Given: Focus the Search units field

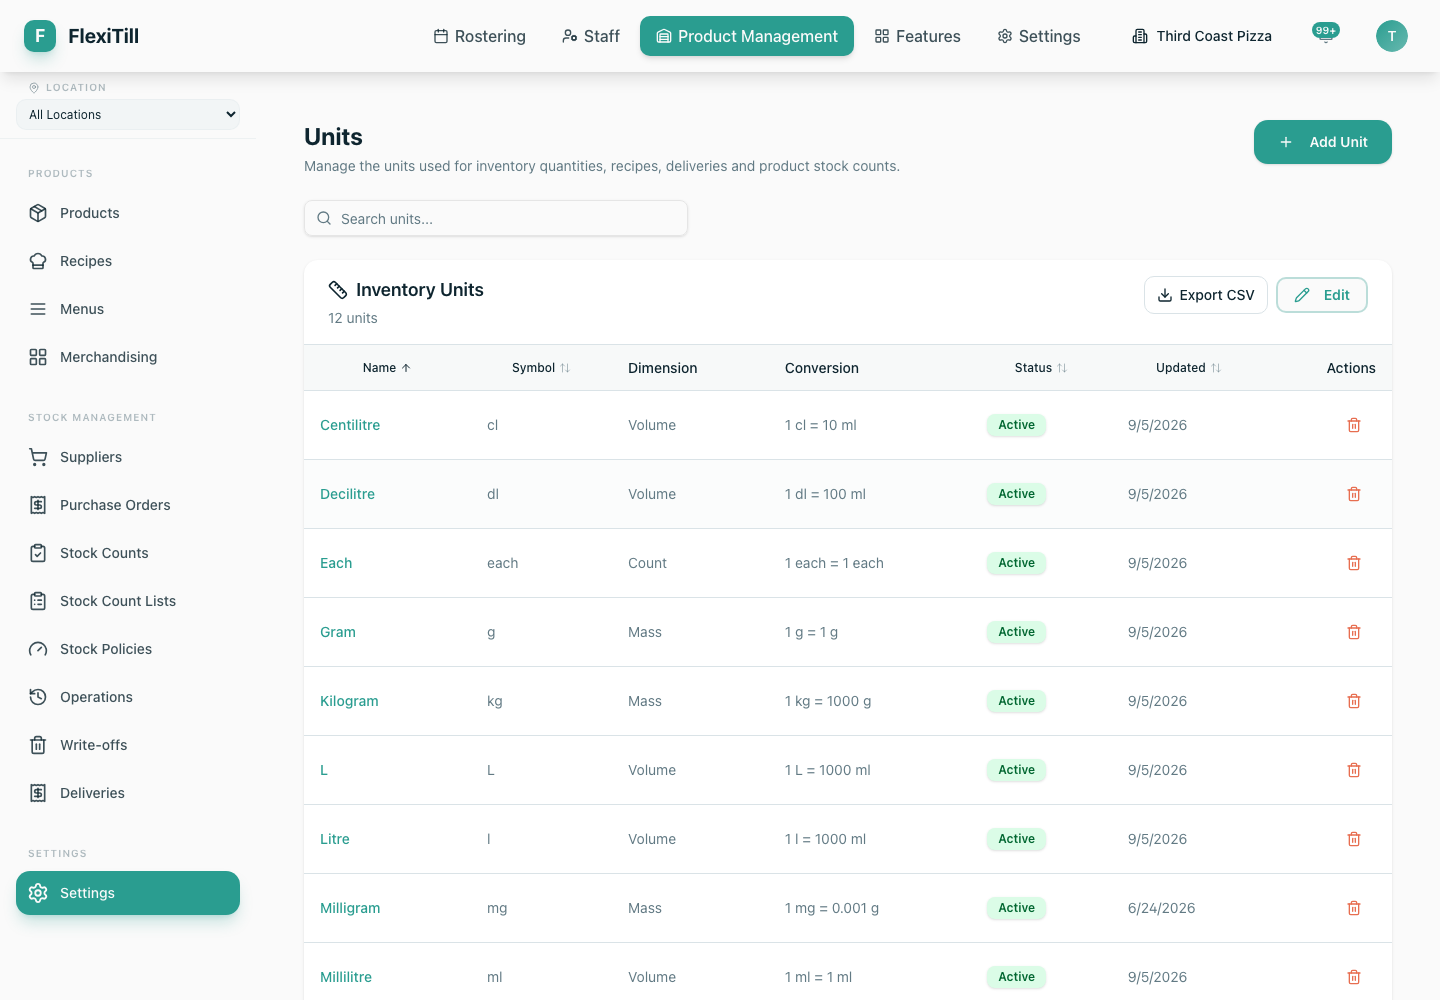Looking at the screenshot, I should [x=496, y=219].
